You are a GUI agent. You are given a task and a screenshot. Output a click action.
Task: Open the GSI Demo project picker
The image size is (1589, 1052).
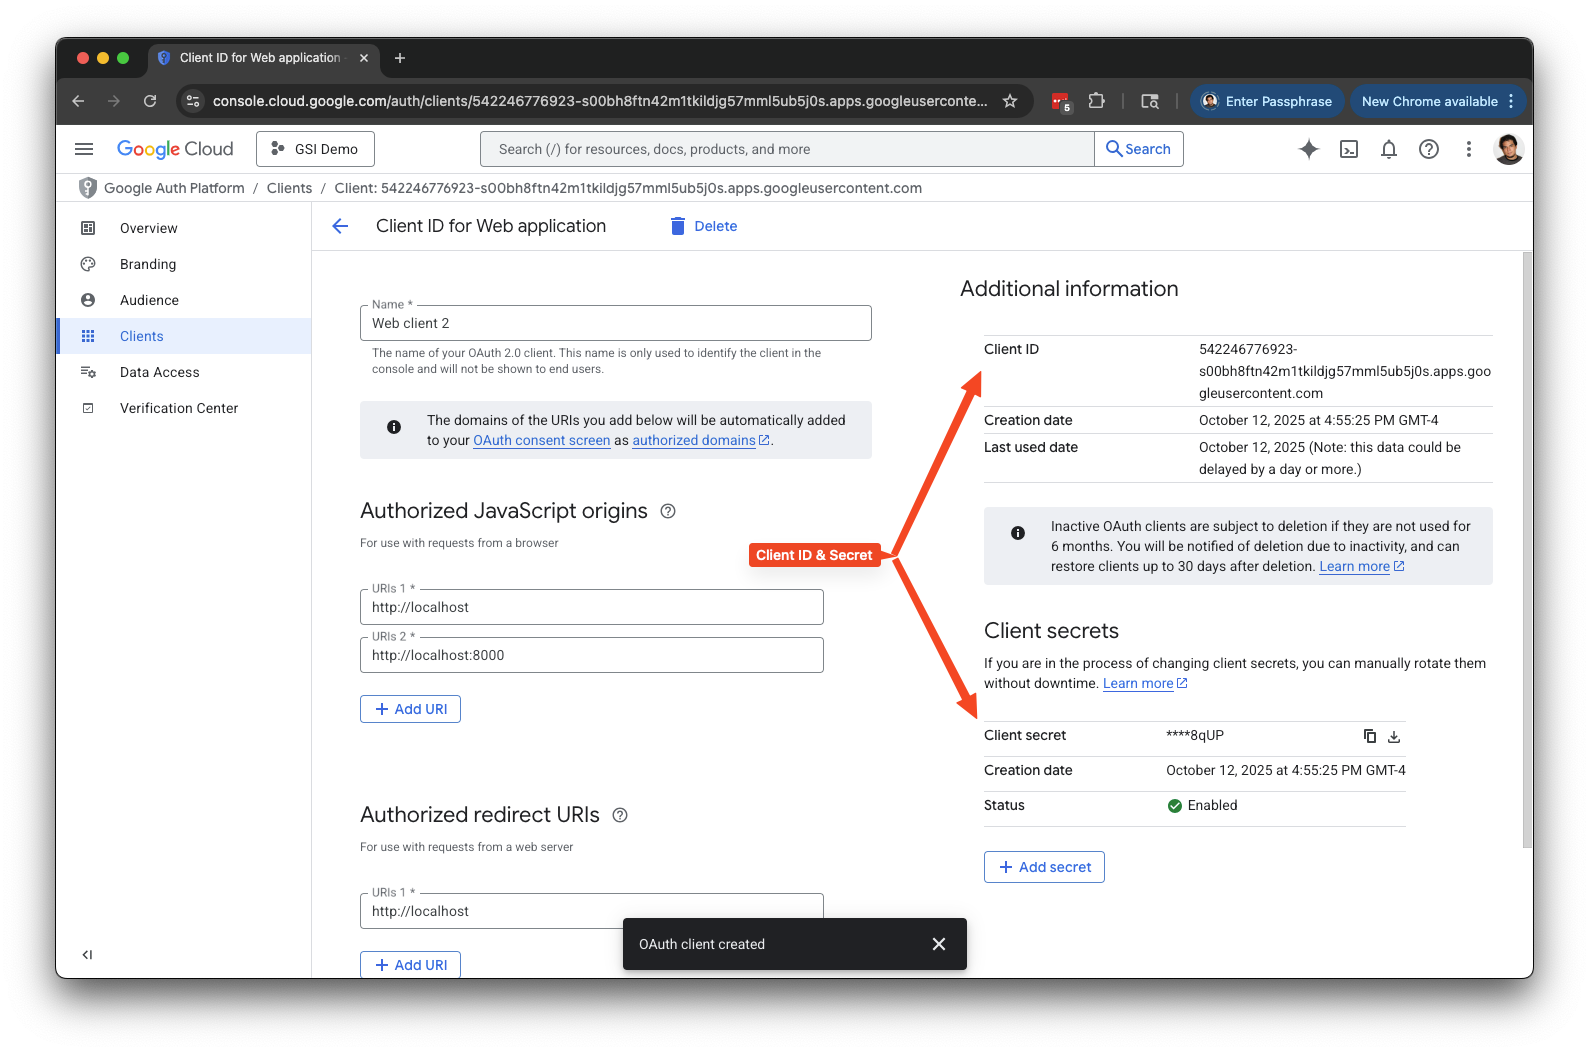(x=315, y=149)
